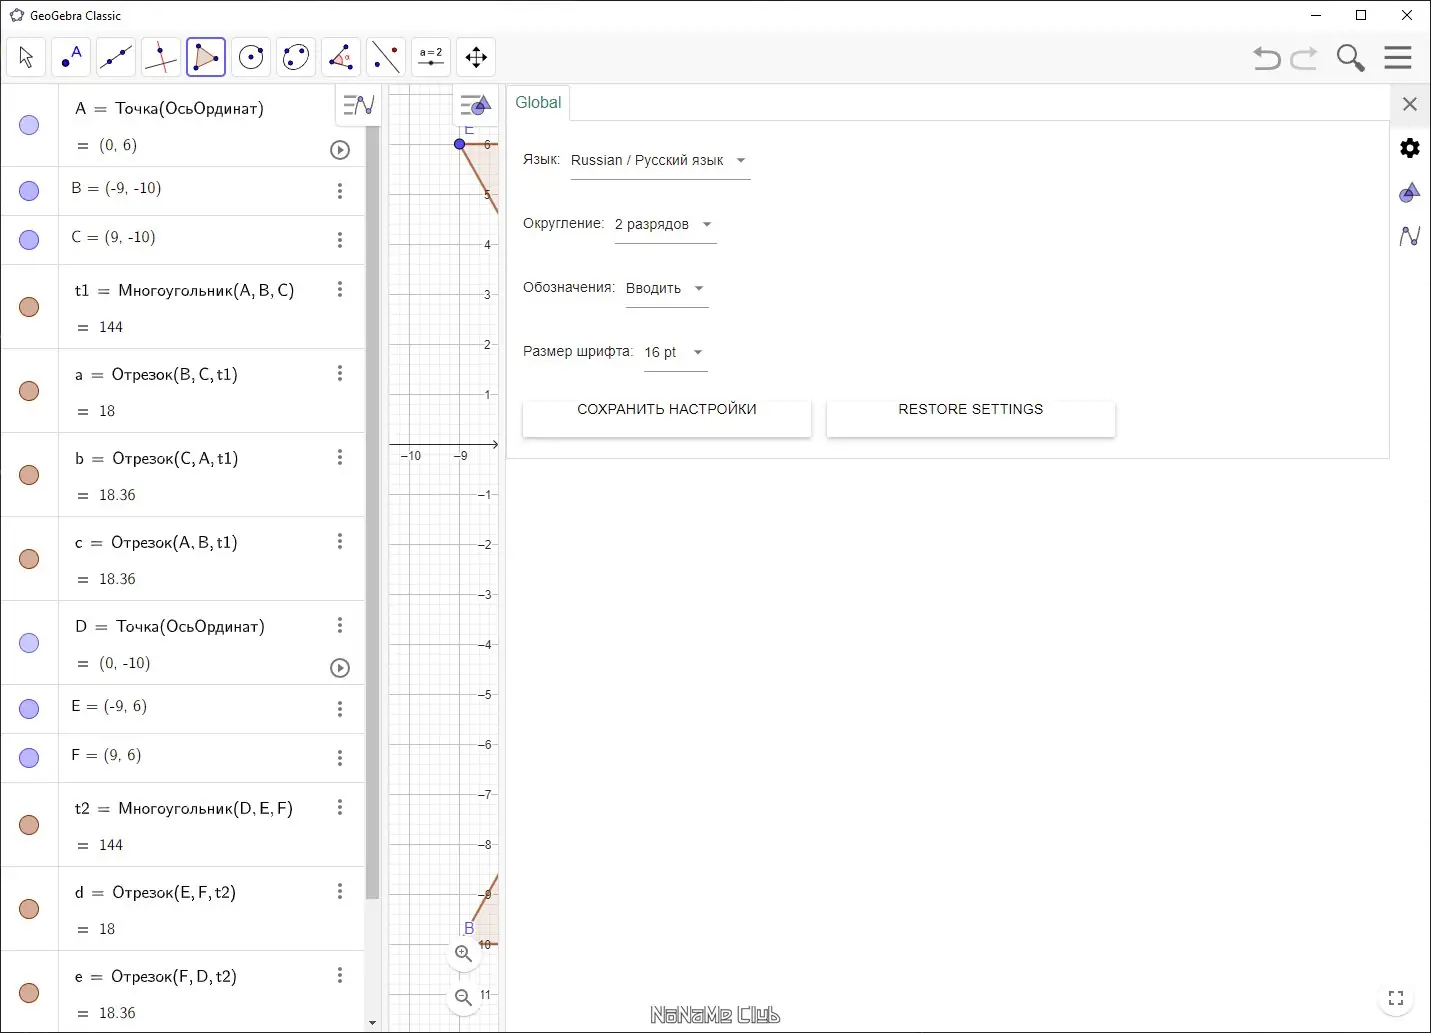The height and width of the screenshot is (1033, 1431).
Task: Click the Algebra panel scroll-down arrow
Action: tap(372, 1023)
